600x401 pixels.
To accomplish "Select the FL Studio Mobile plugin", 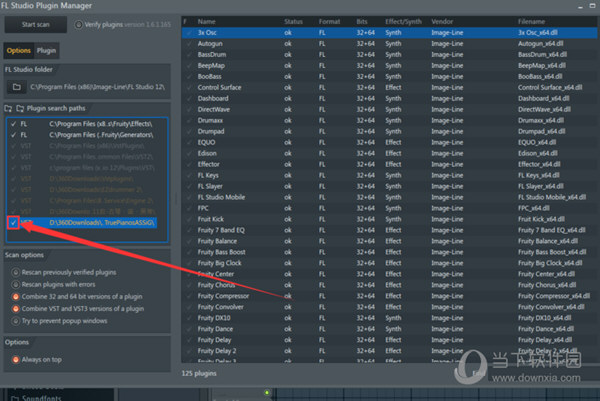I will coord(389,197).
